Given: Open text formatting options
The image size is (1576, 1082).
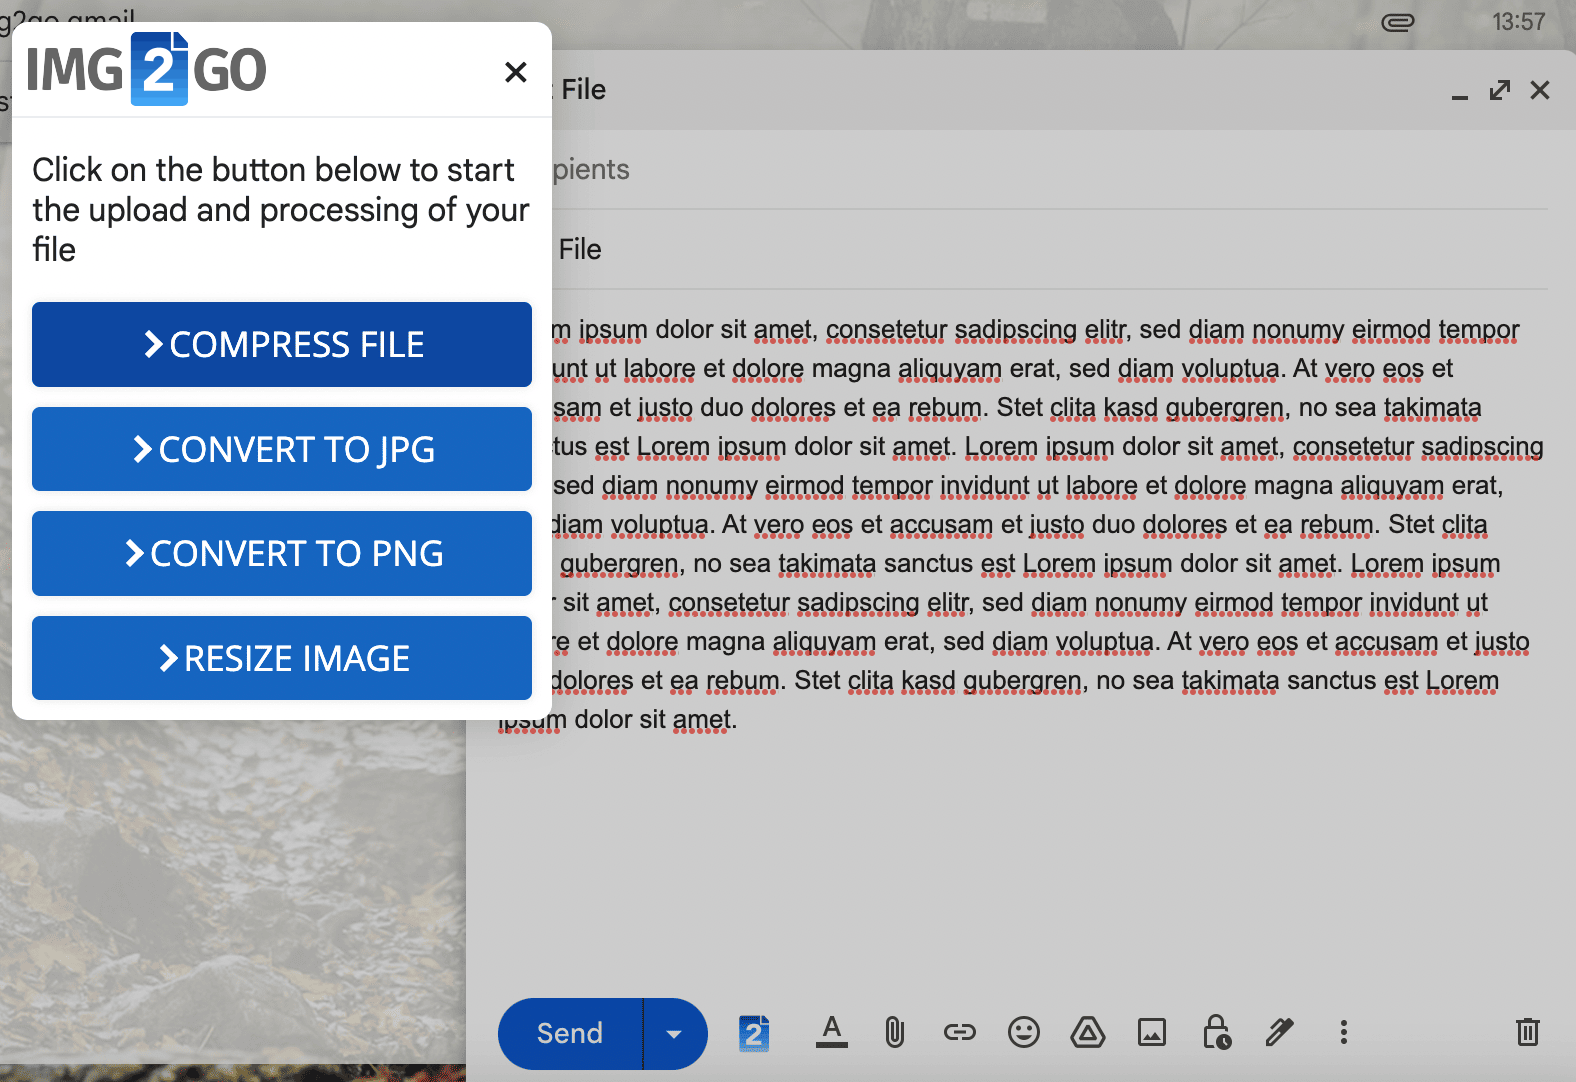Looking at the screenshot, I should [x=831, y=1032].
